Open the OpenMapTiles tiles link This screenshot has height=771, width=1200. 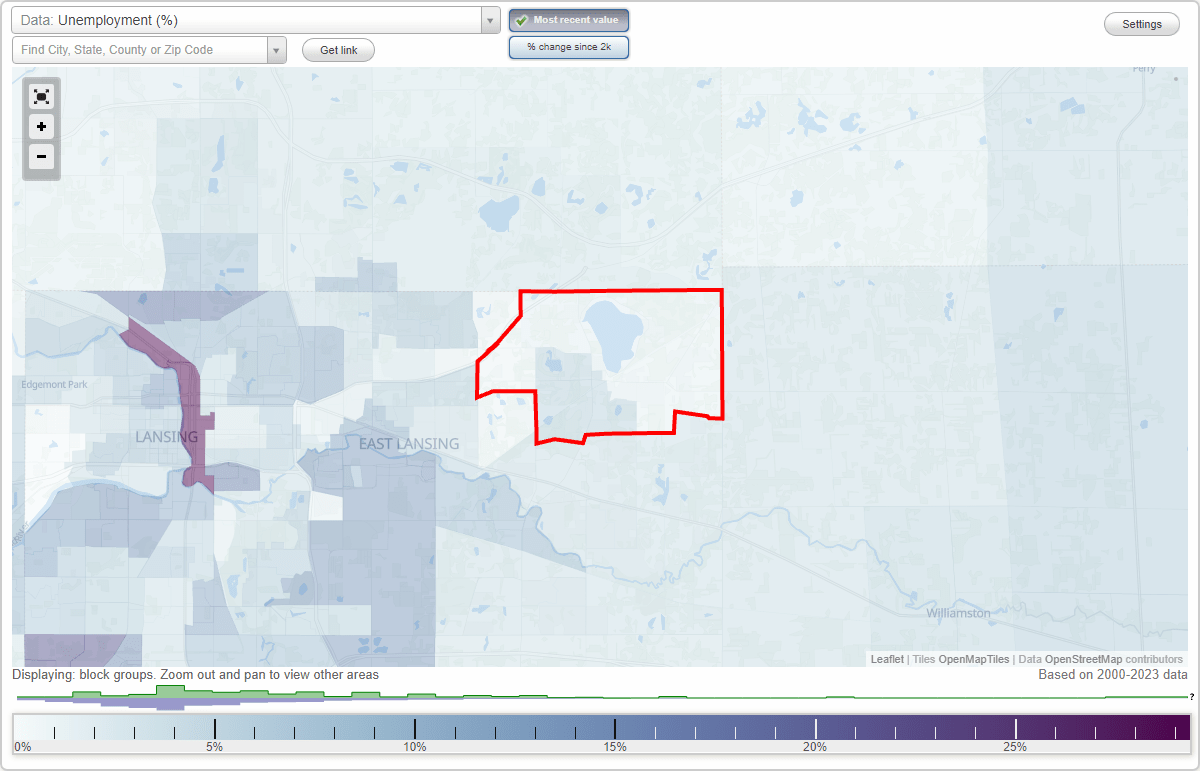pos(973,659)
